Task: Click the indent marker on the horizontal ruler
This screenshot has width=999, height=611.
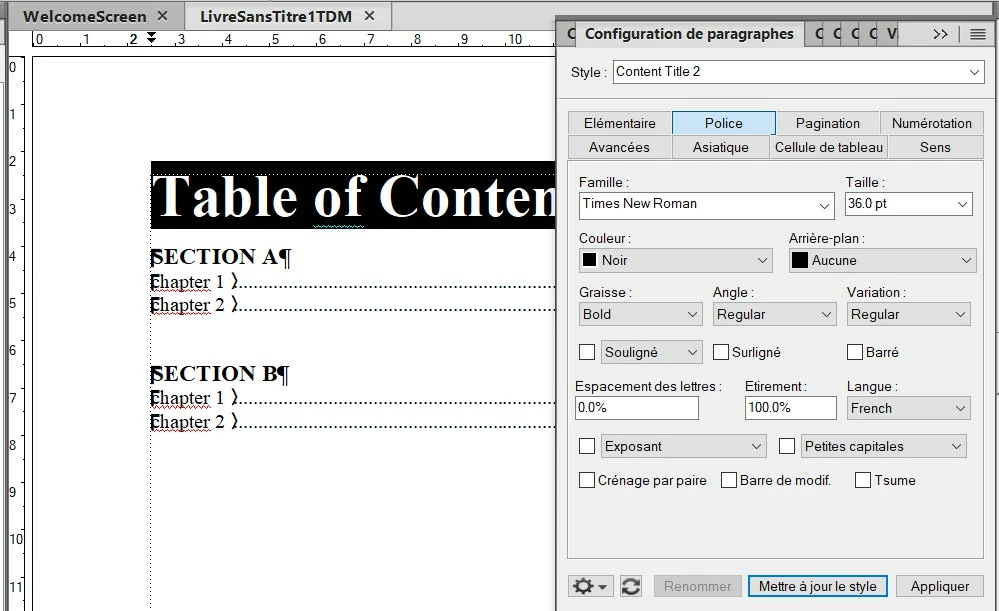Action: click(x=151, y=38)
